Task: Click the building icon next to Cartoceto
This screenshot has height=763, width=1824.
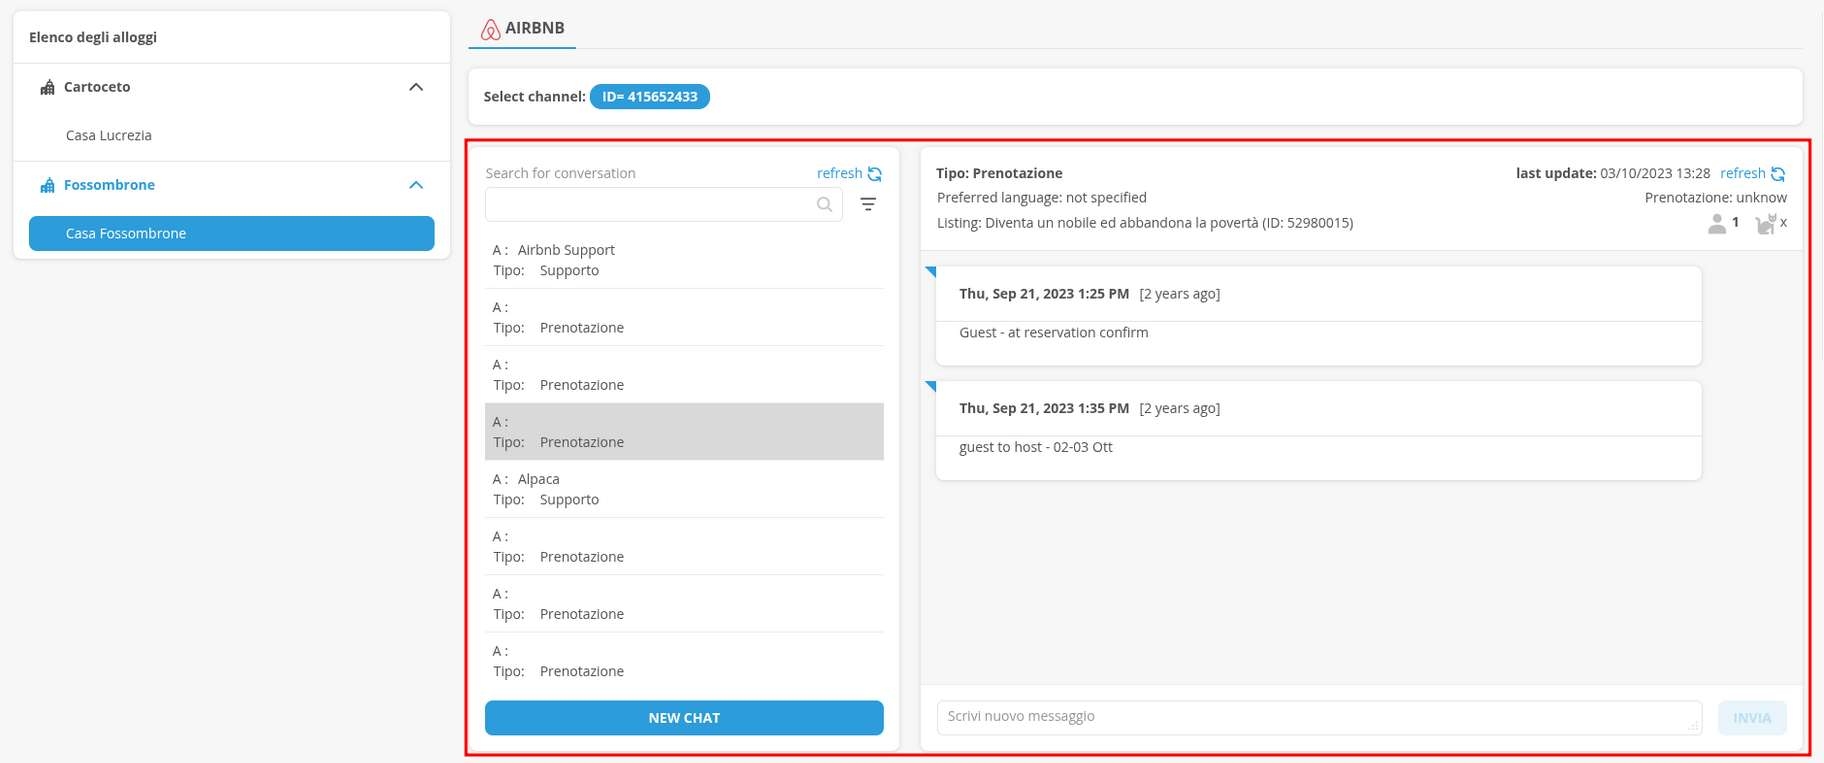Action: [47, 87]
